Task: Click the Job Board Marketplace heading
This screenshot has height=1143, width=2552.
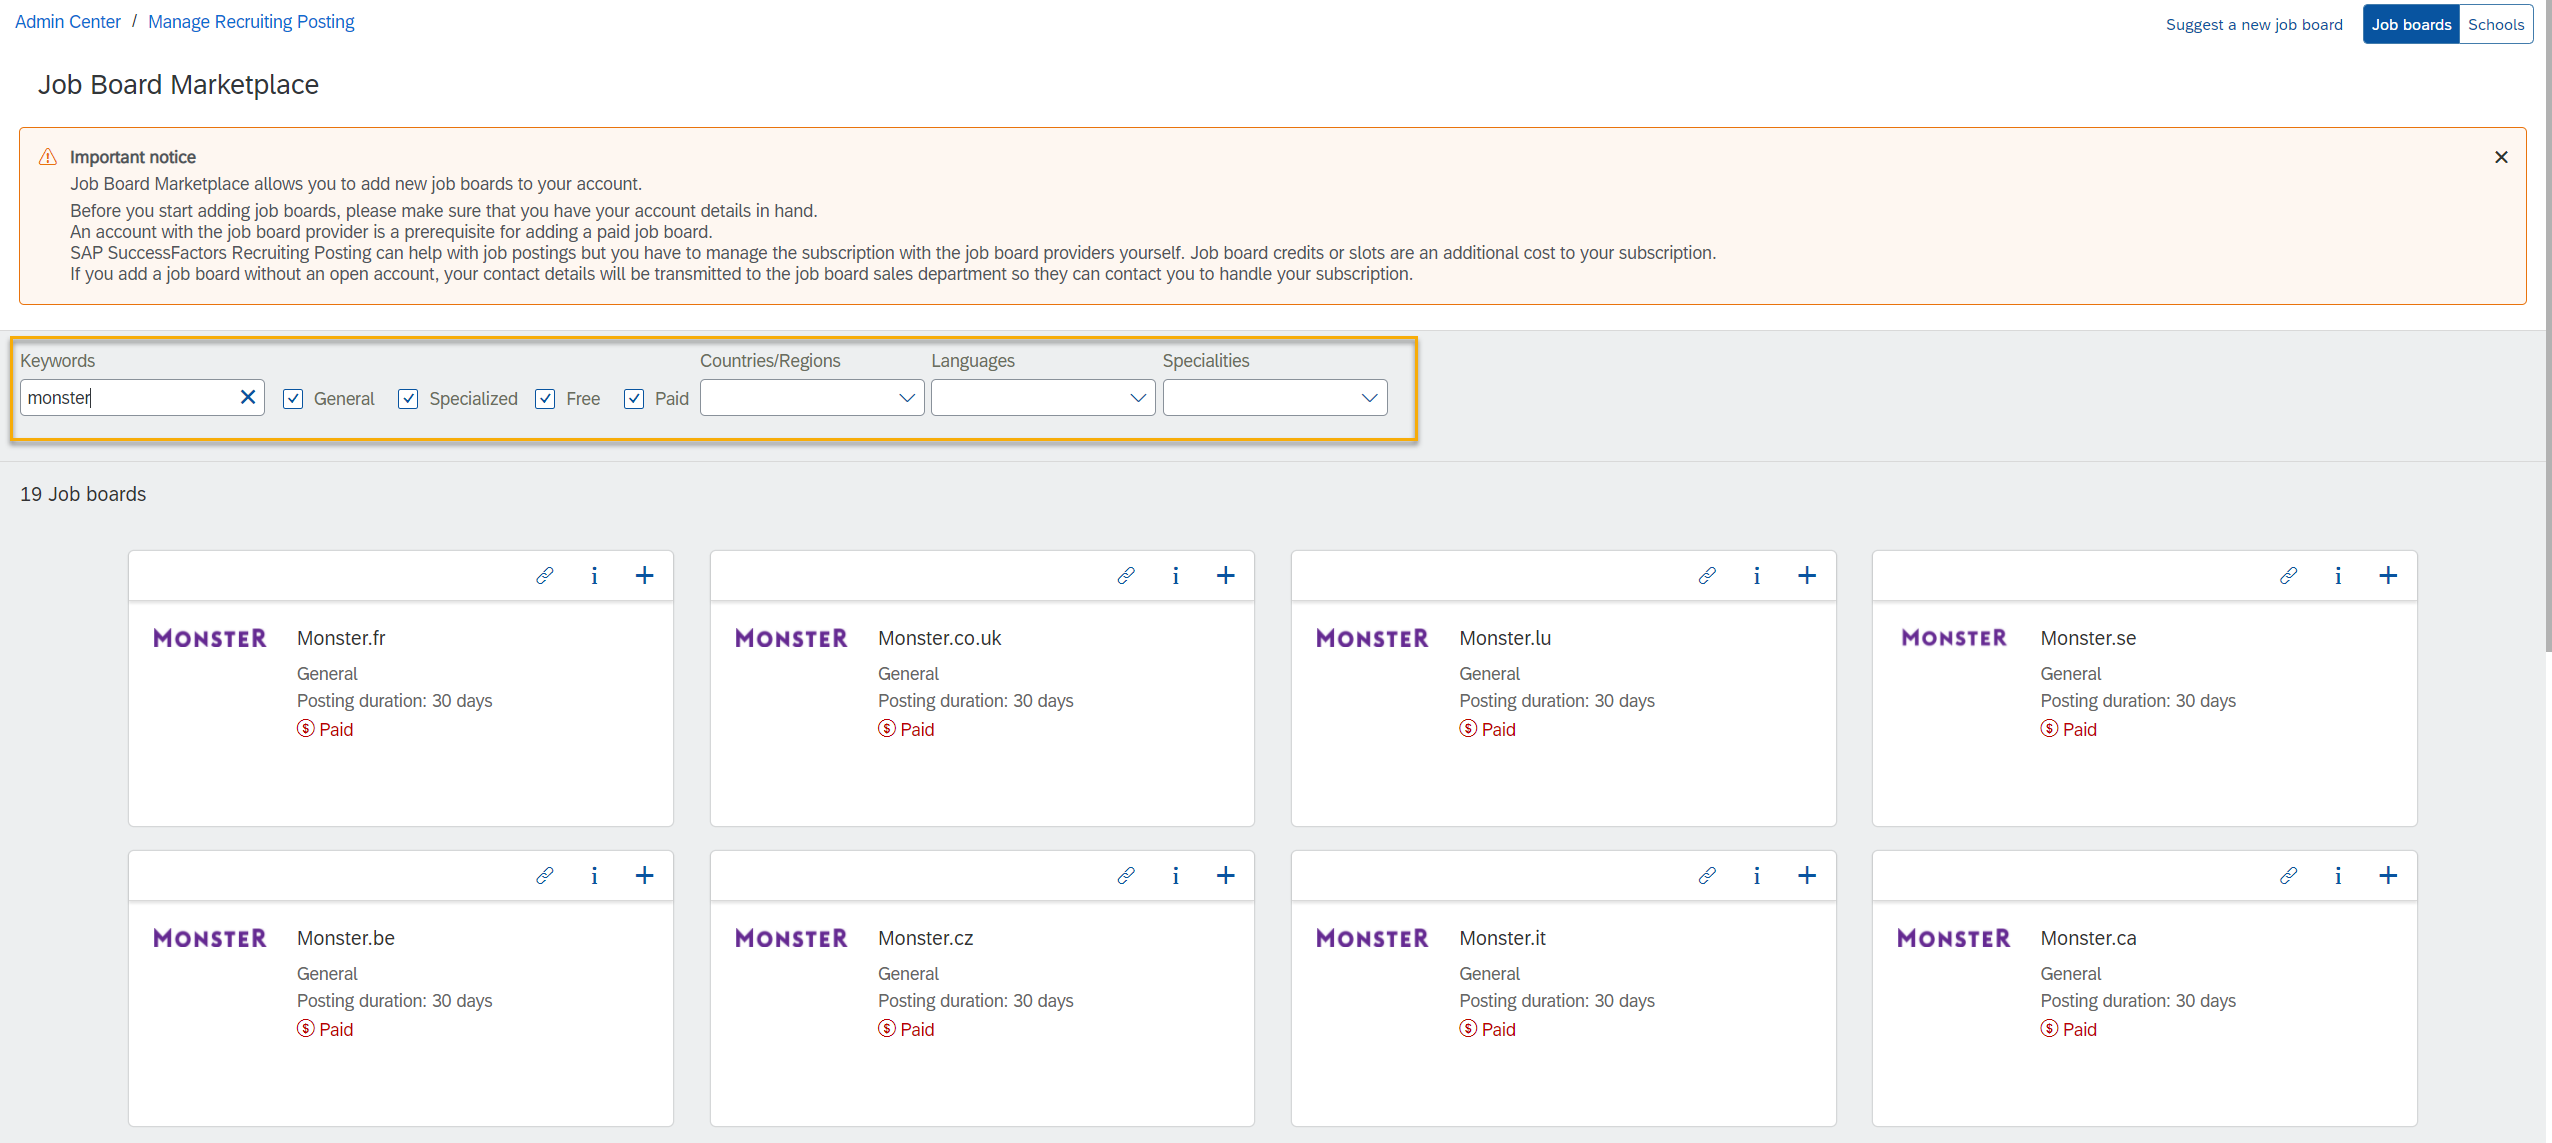Action: click(178, 85)
